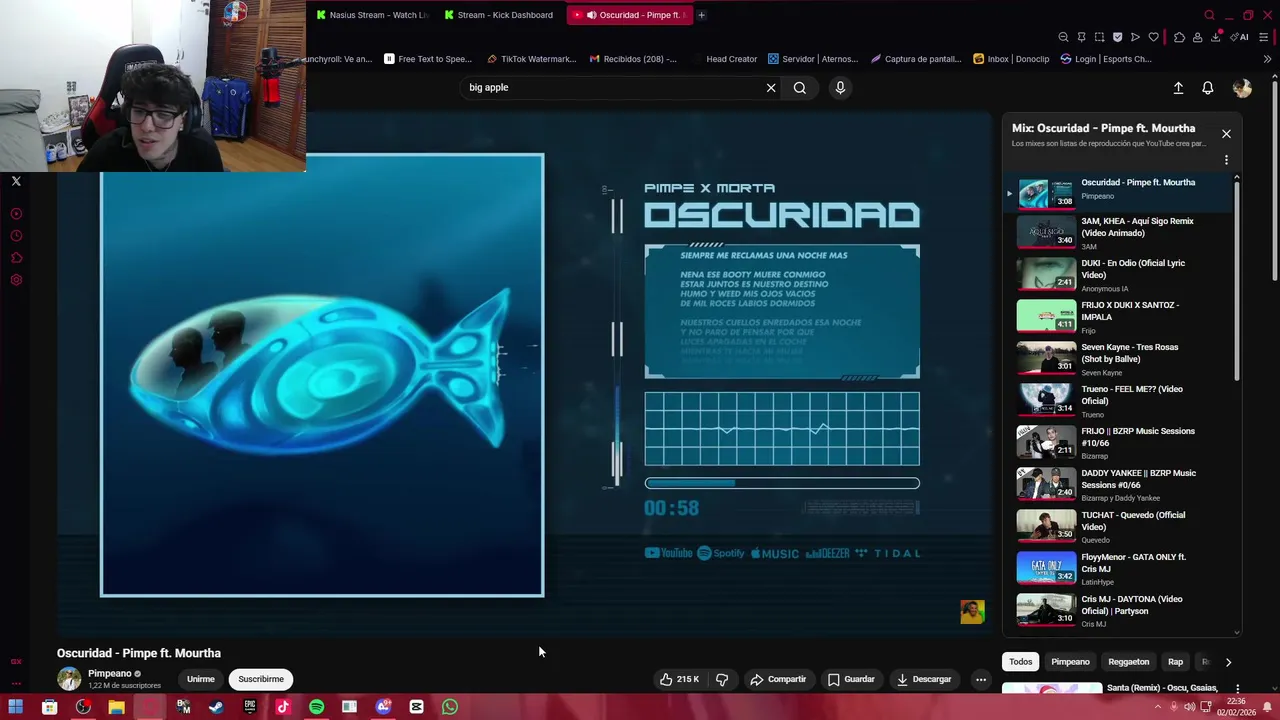The image size is (1280, 720).
Task: Open the Inbox | Donoclip bookmark
Action: click(1011, 59)
